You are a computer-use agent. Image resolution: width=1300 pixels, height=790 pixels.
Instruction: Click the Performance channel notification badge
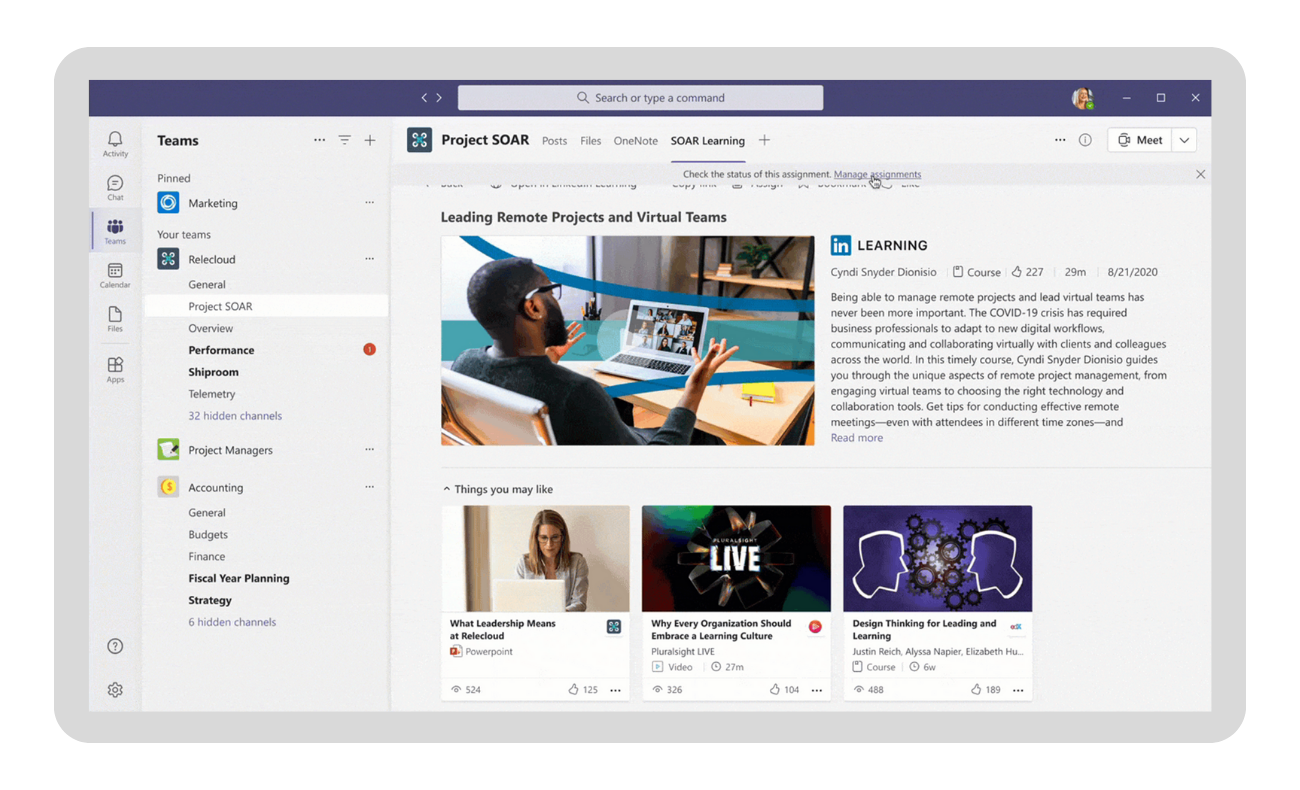click(x=369, y=349)
